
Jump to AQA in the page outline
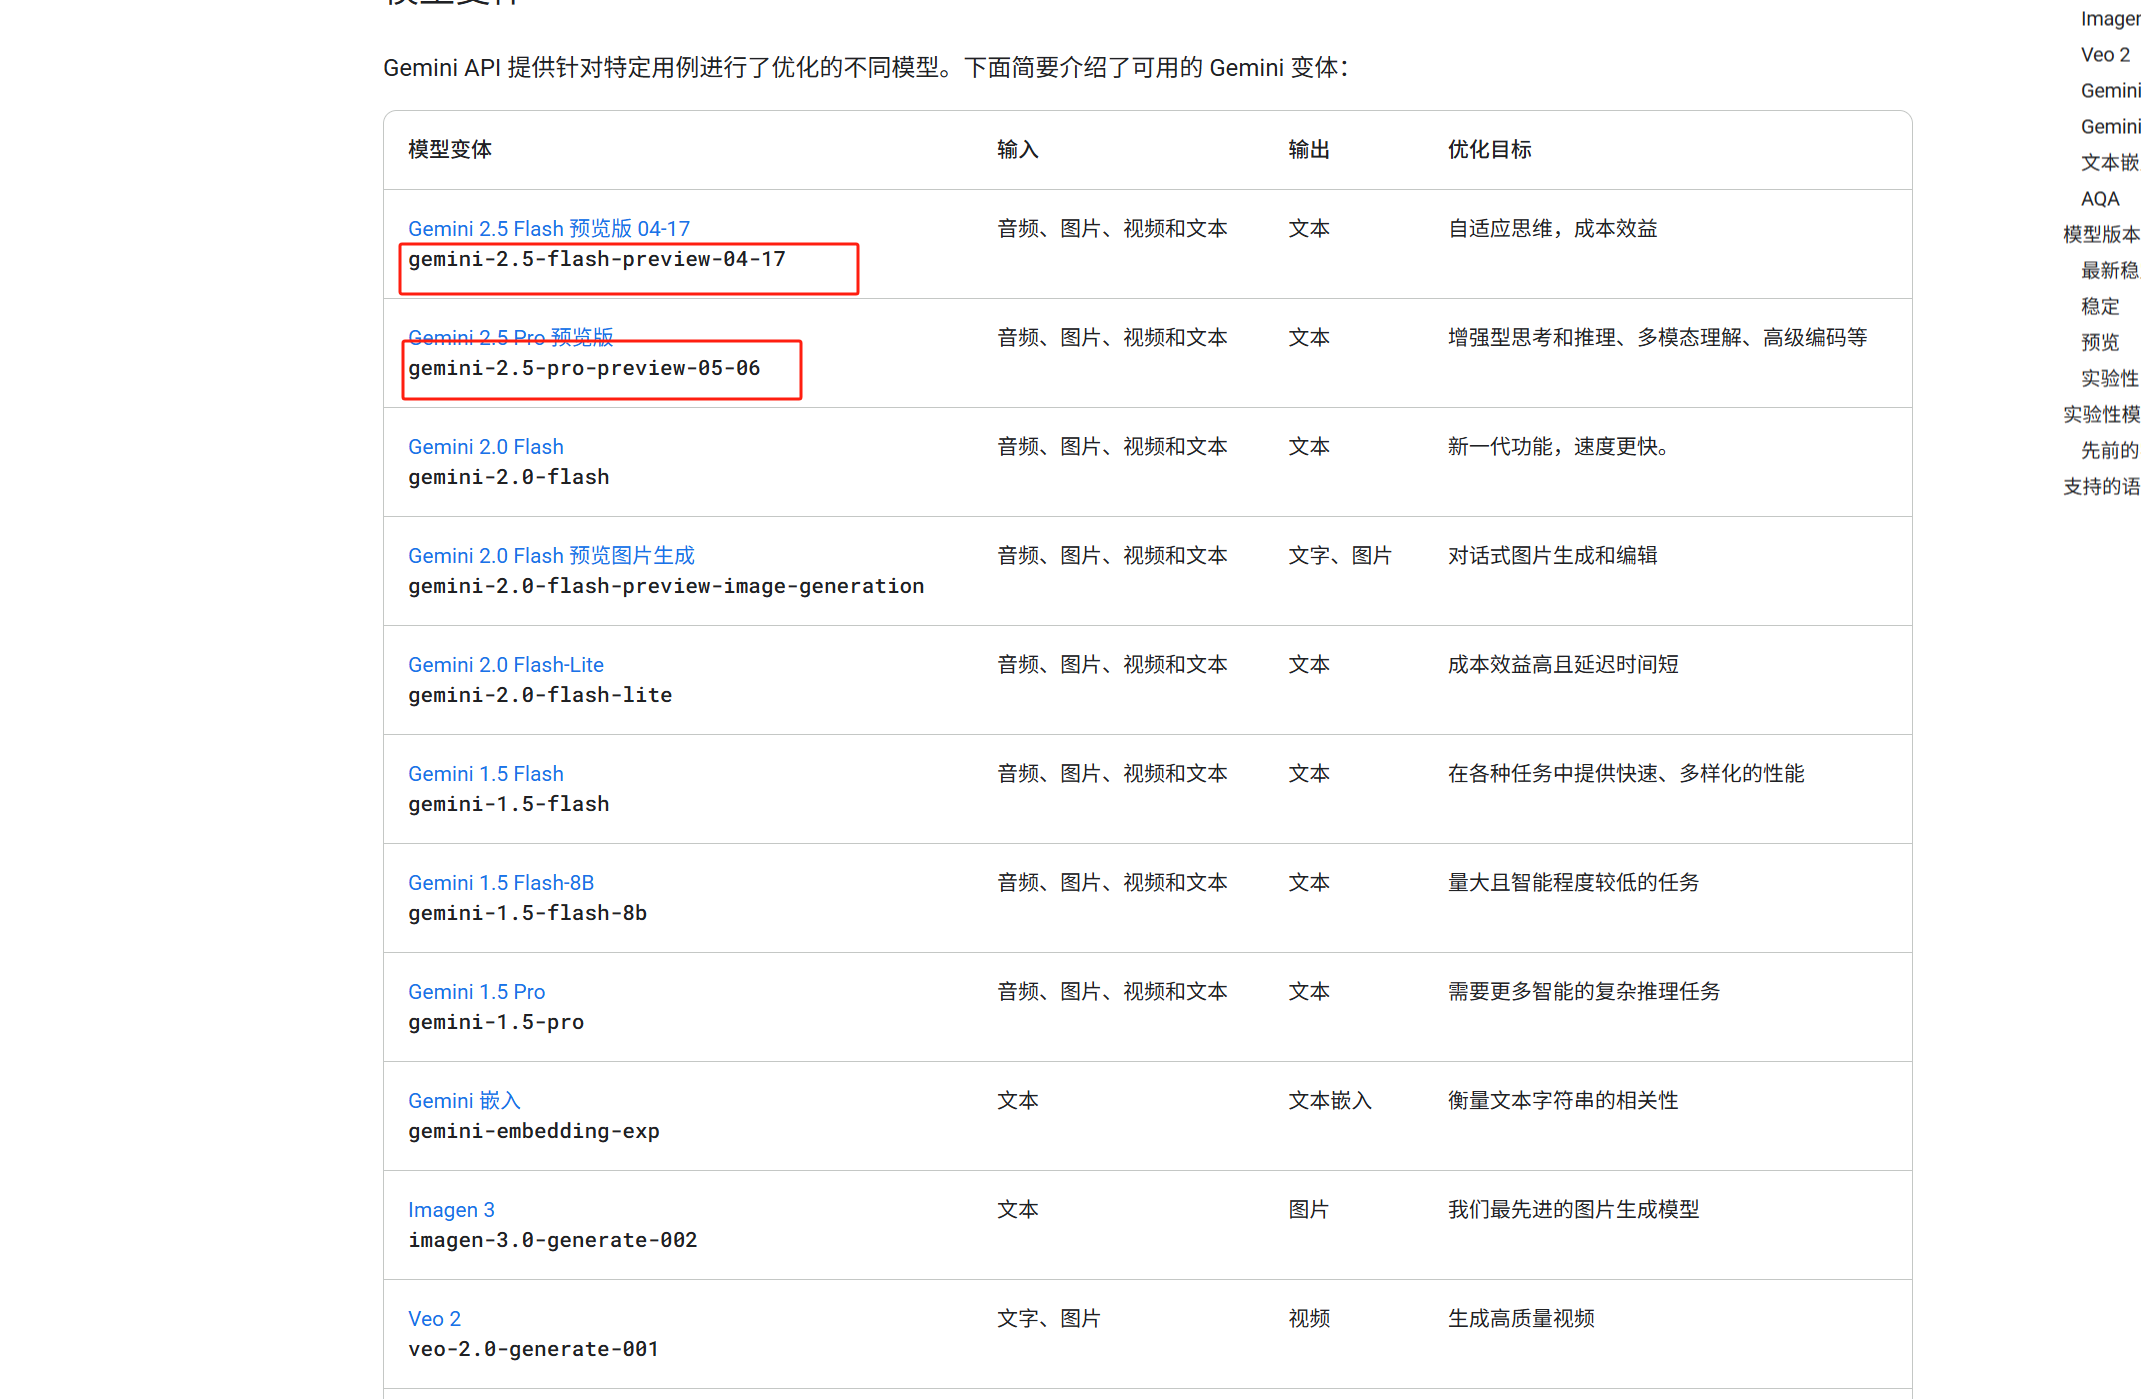click(2099, 199)
